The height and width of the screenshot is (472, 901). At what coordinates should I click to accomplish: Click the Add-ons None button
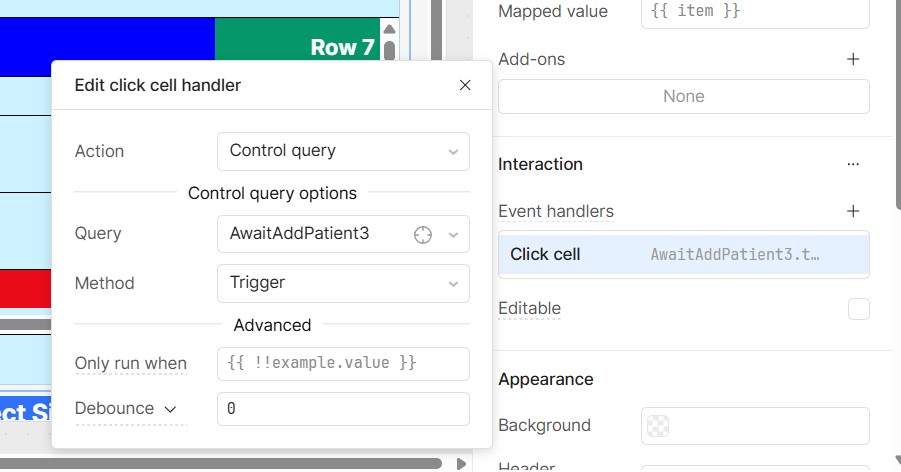coord(683,97)
